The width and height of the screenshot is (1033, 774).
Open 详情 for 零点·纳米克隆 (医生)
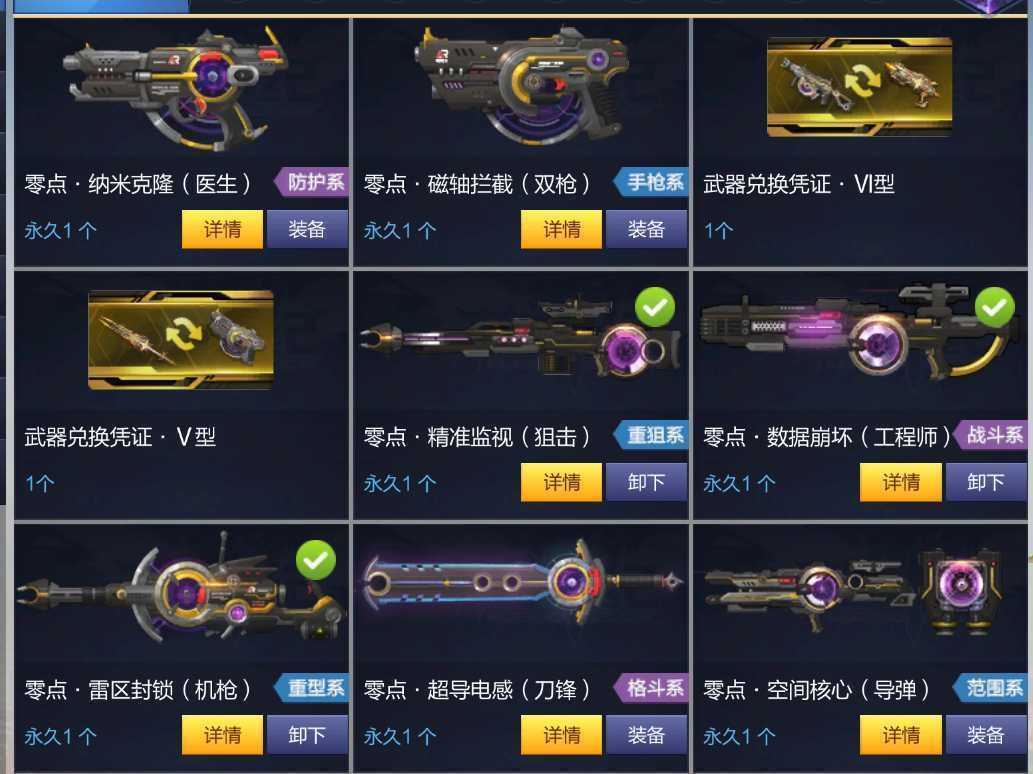[x=222, y=229]
